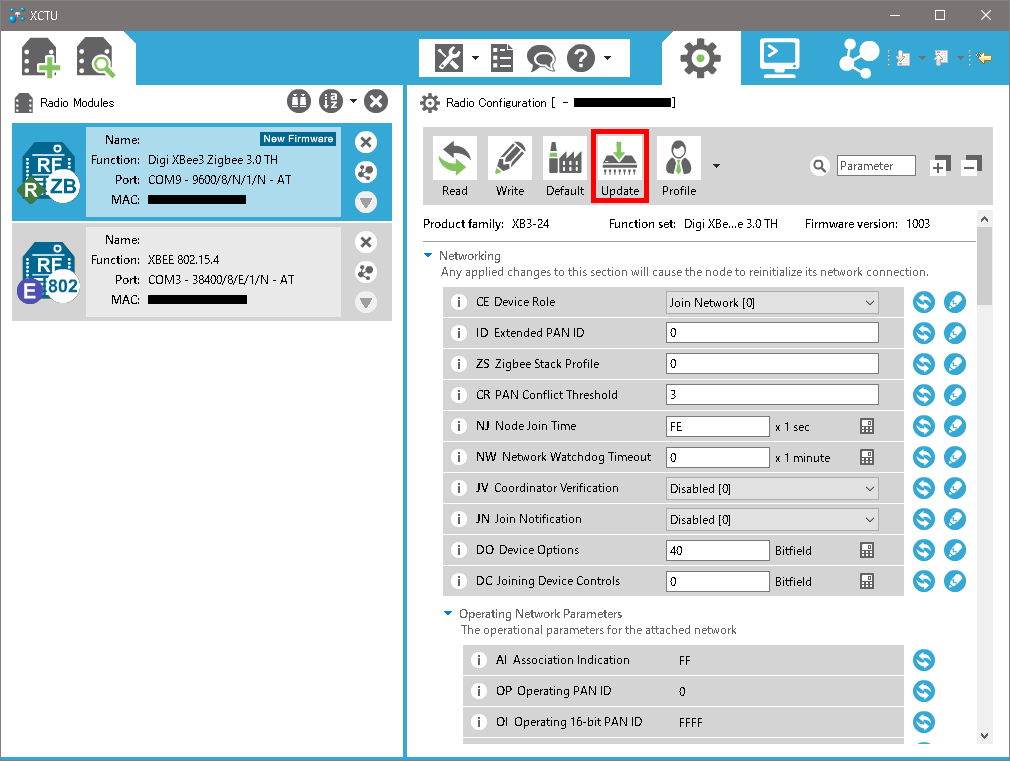Open radio modules sort order dropdown arrow

point(354,101)
